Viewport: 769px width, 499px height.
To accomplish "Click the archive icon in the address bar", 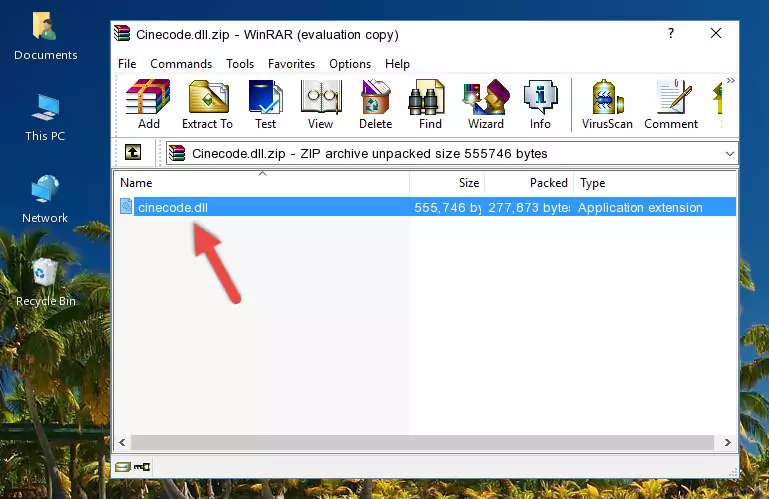I will [x=177, y=153].
